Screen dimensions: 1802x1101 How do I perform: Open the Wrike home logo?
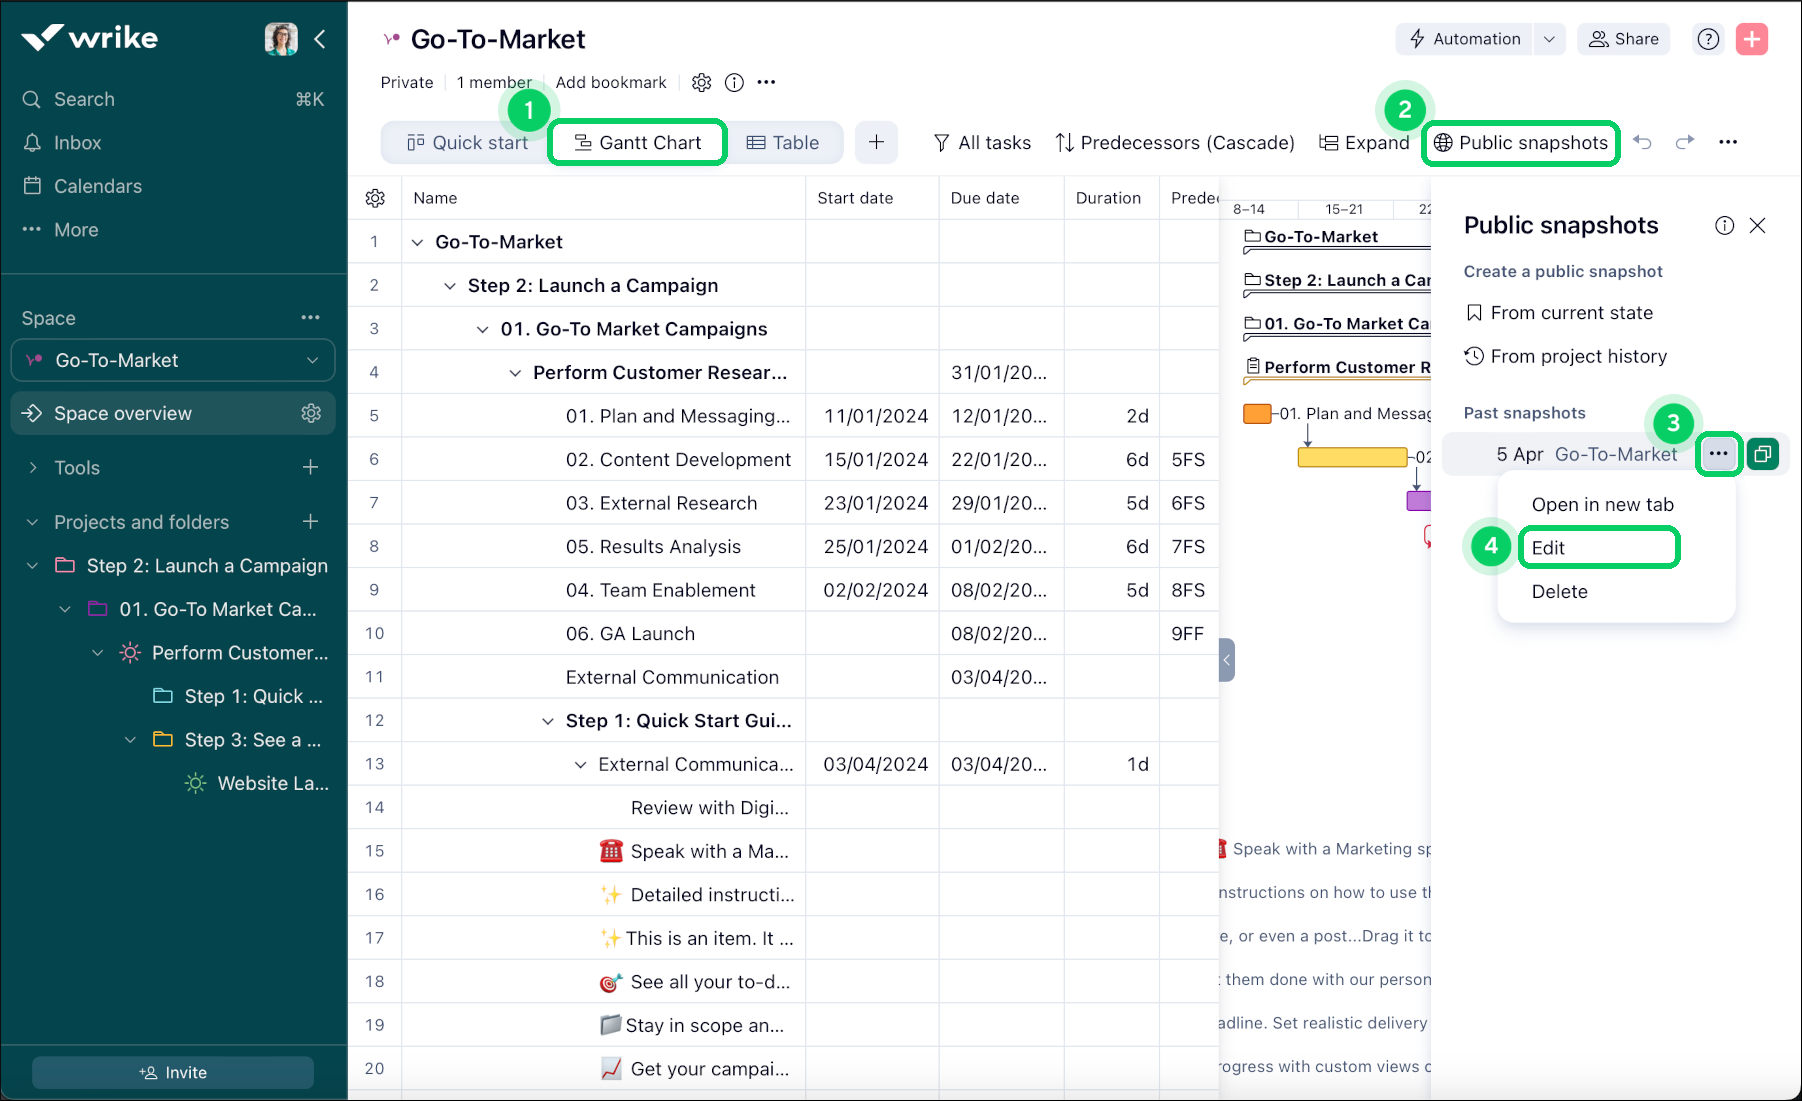90,38
